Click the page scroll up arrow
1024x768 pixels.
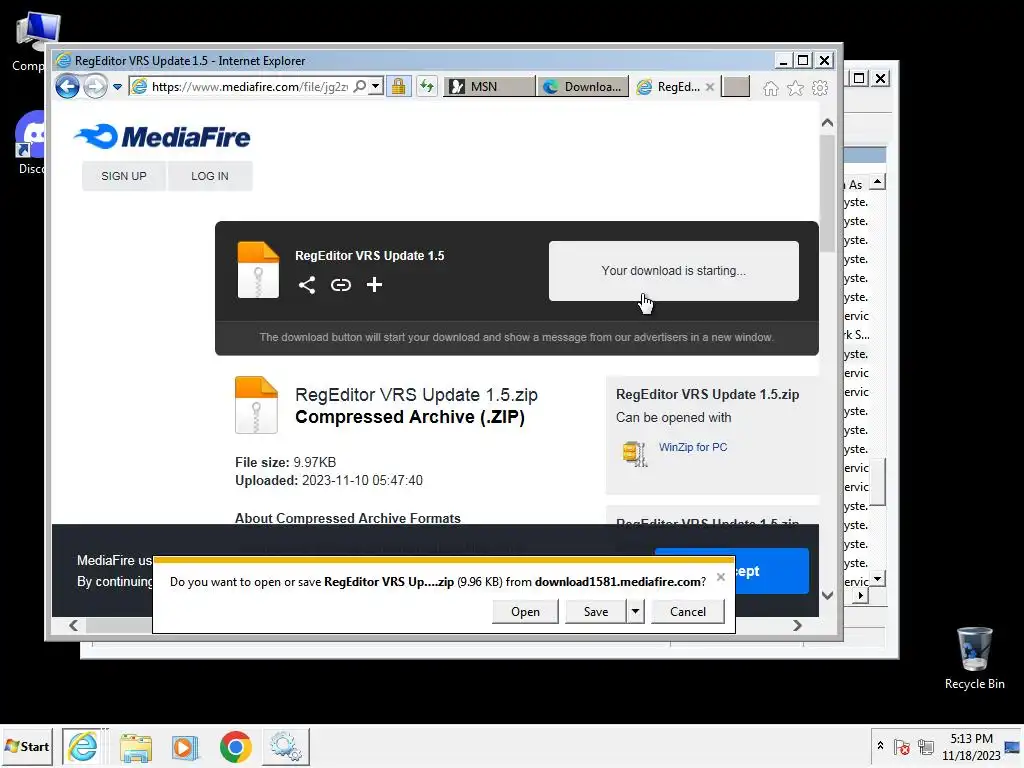(x=827, y=123)
